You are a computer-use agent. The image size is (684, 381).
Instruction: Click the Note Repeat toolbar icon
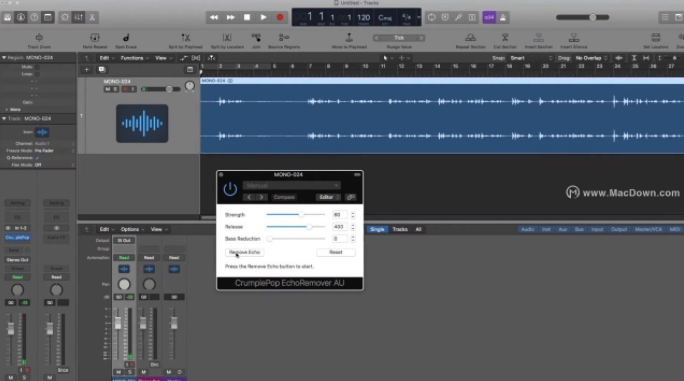95,41
